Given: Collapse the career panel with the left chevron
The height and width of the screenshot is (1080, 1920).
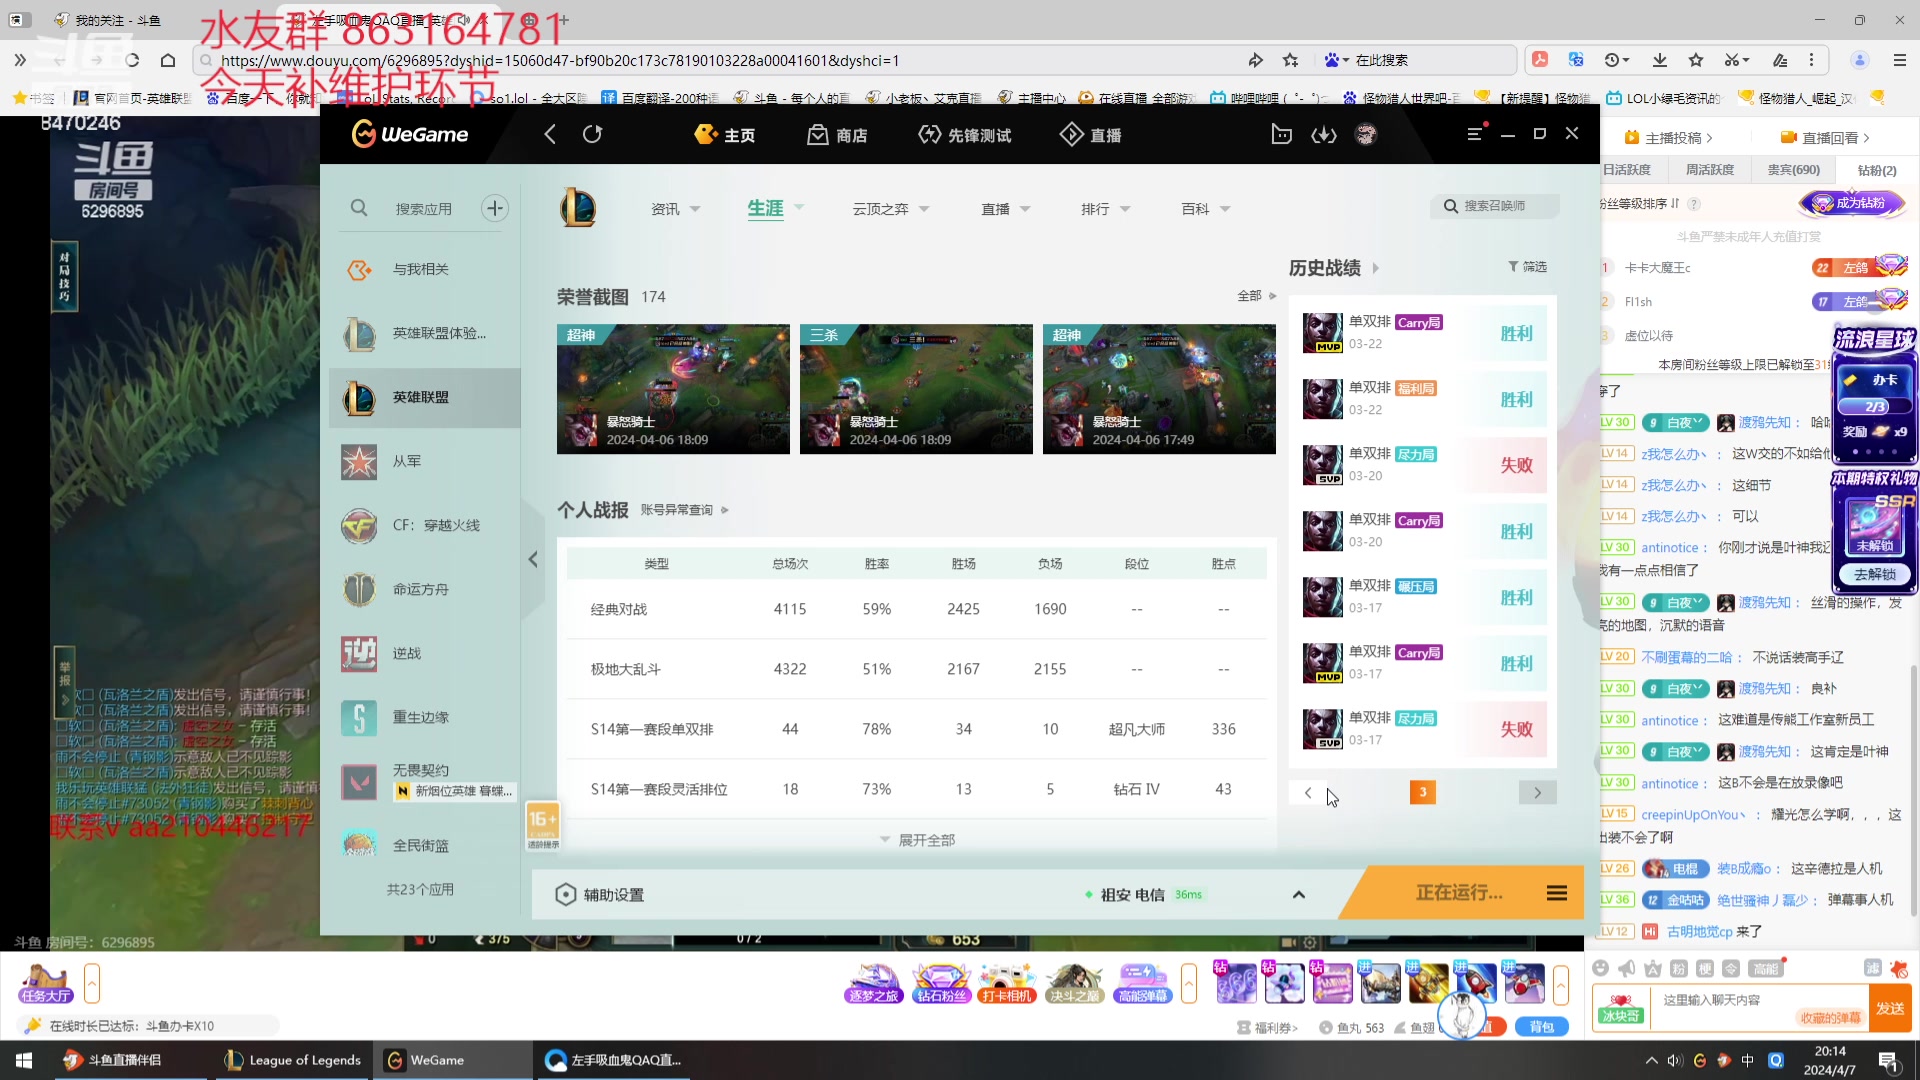Looking at the screenshot, I should (533, 559).
